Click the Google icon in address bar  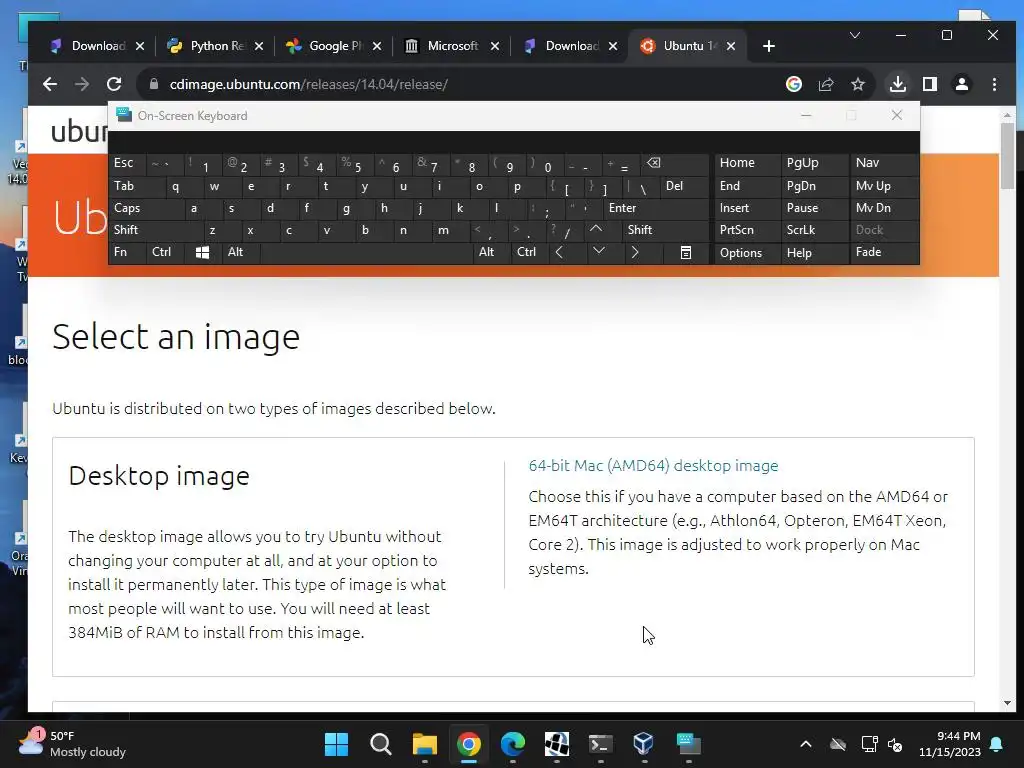pyautogui.click(x=793, y=84)
